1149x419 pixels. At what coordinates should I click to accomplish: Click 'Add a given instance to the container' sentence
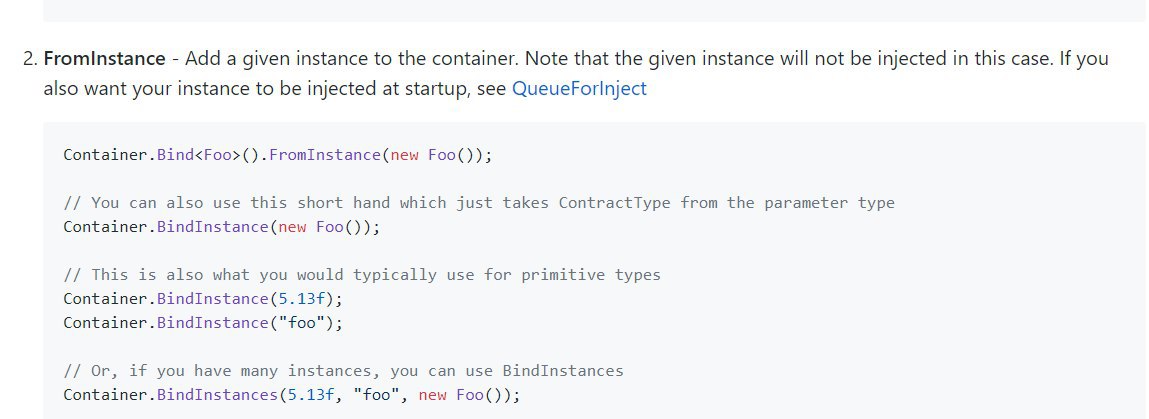(353, 58)
